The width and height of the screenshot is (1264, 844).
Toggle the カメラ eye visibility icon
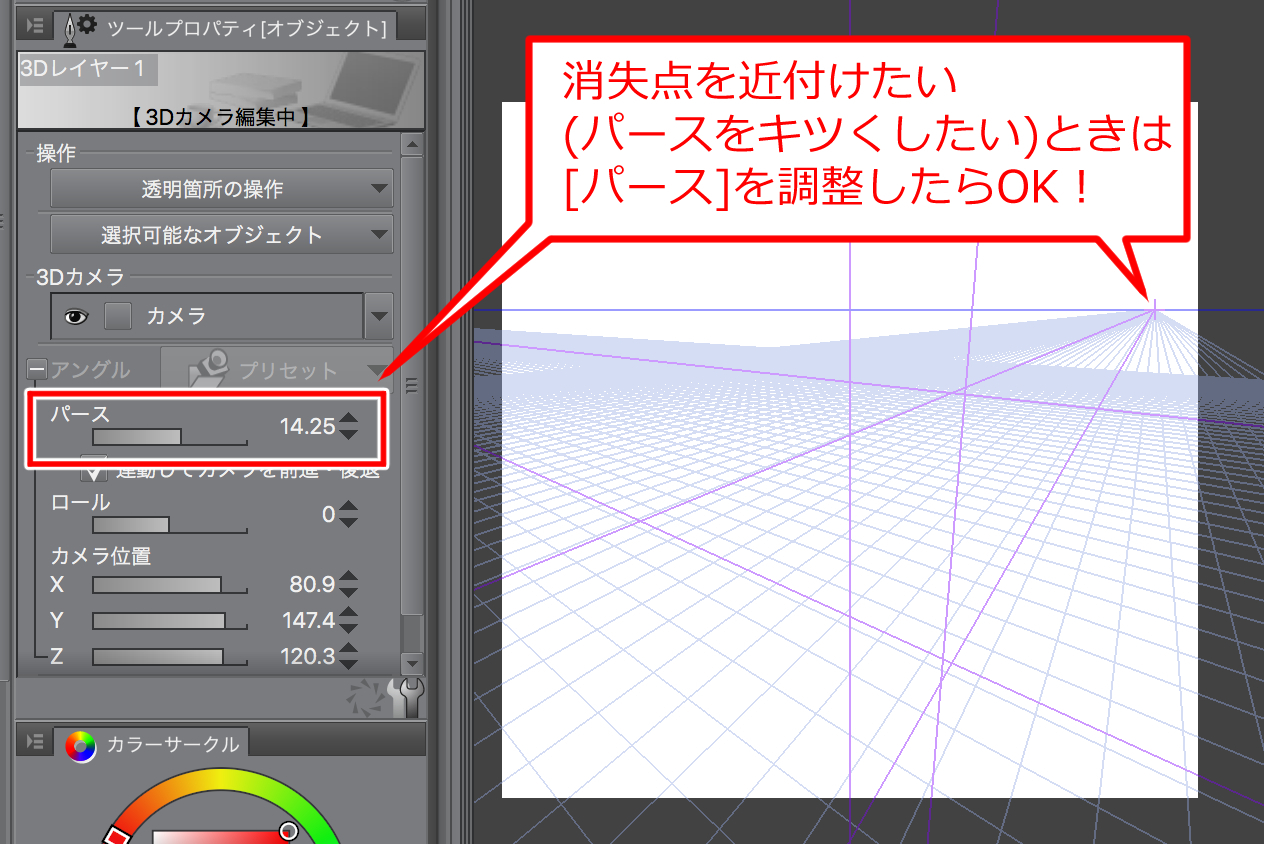[76, 317]
